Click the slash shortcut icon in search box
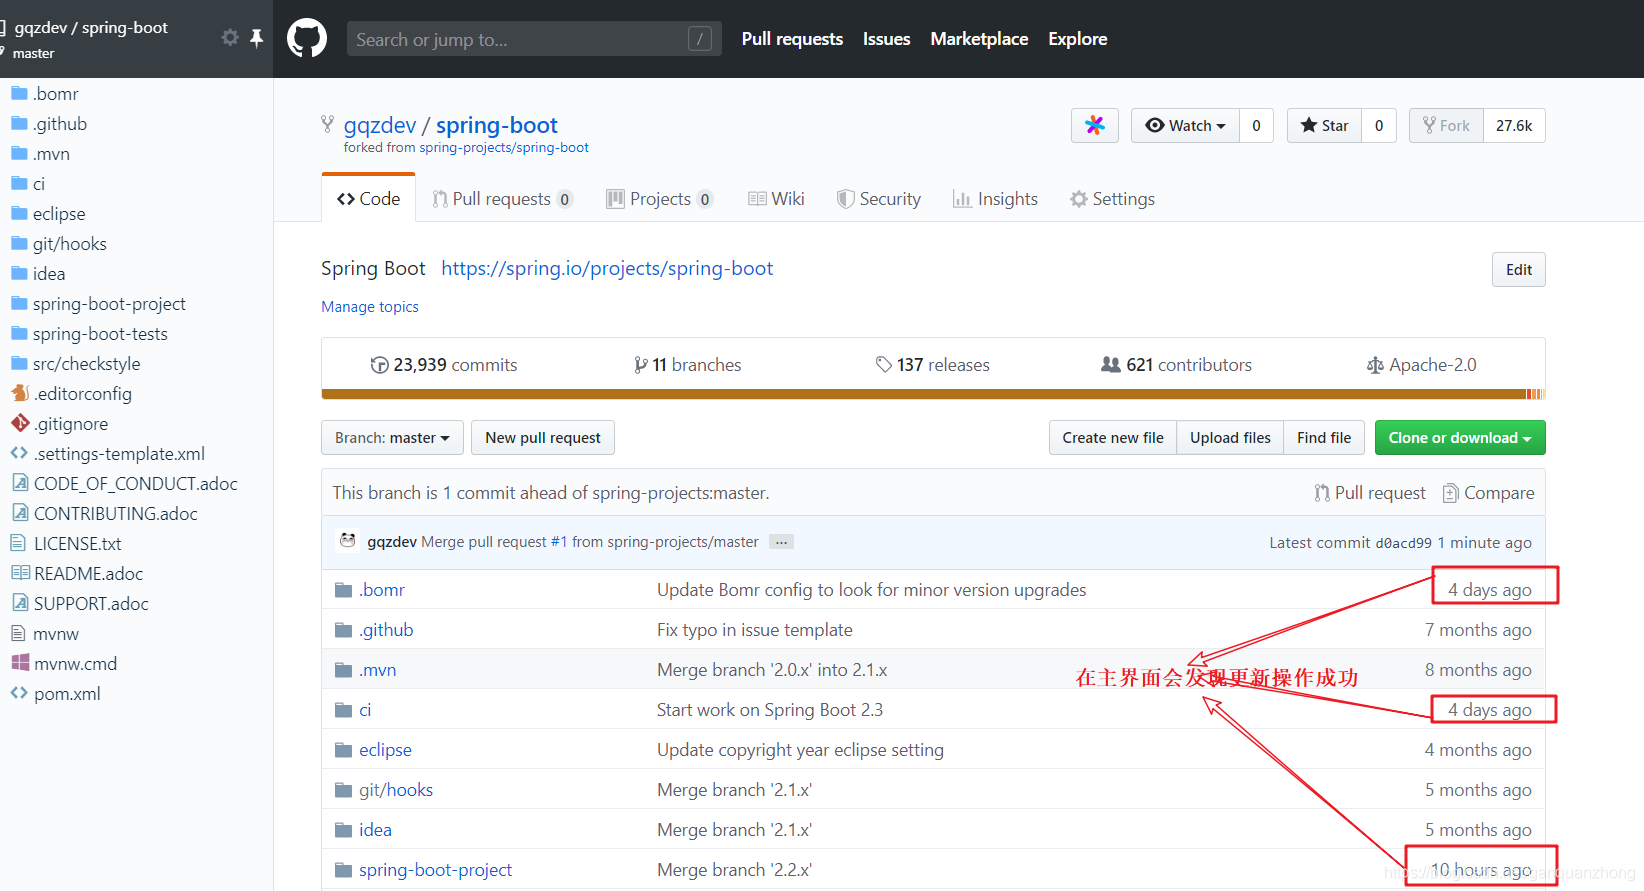 click(700, 39)
